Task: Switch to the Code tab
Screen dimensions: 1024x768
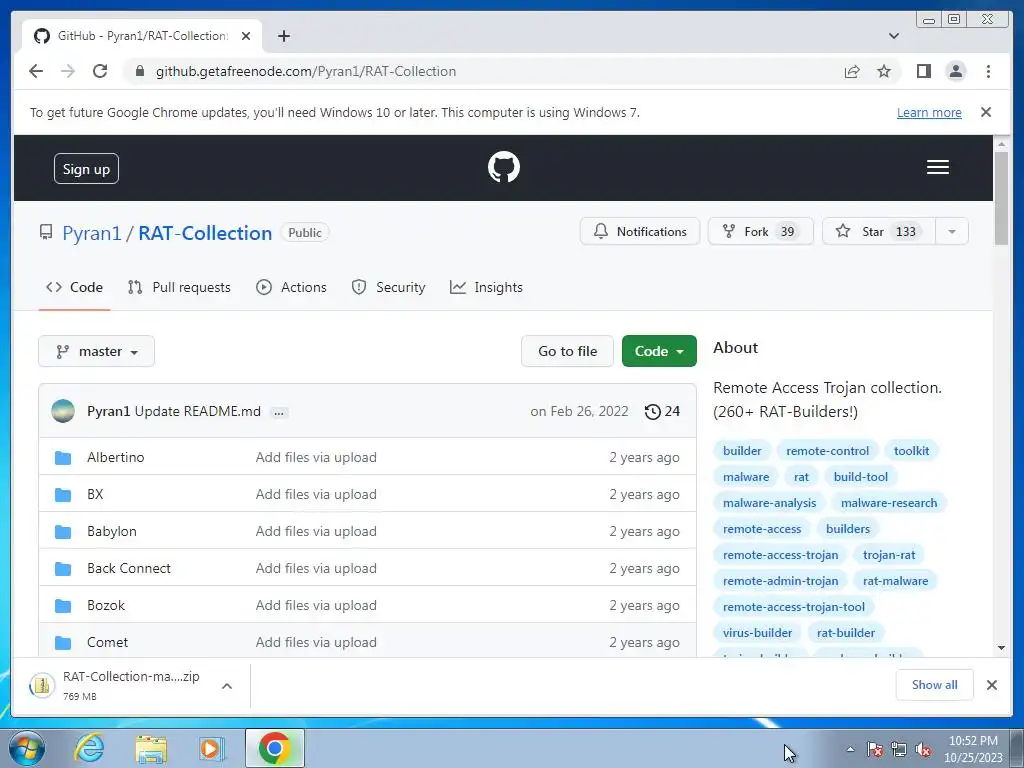Action: pyautogui.click(x=74, y=287)
